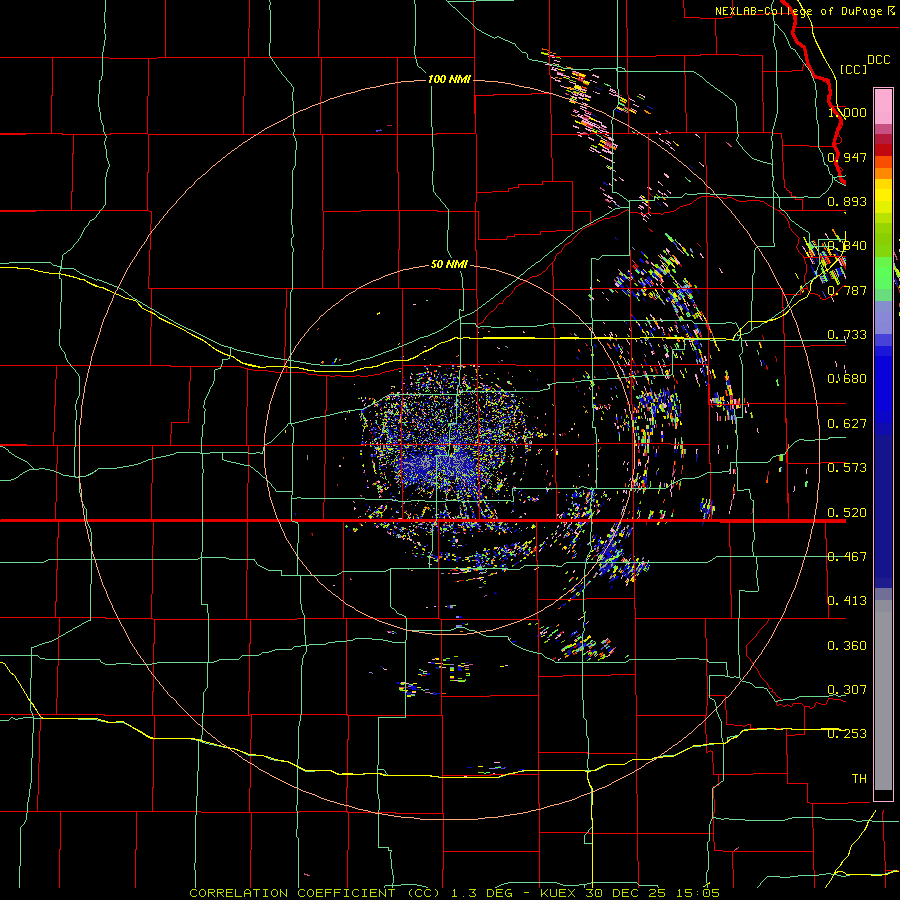Select the 0.840 scale value
Viewport: 900px width, 900px height.
(847, 246)
